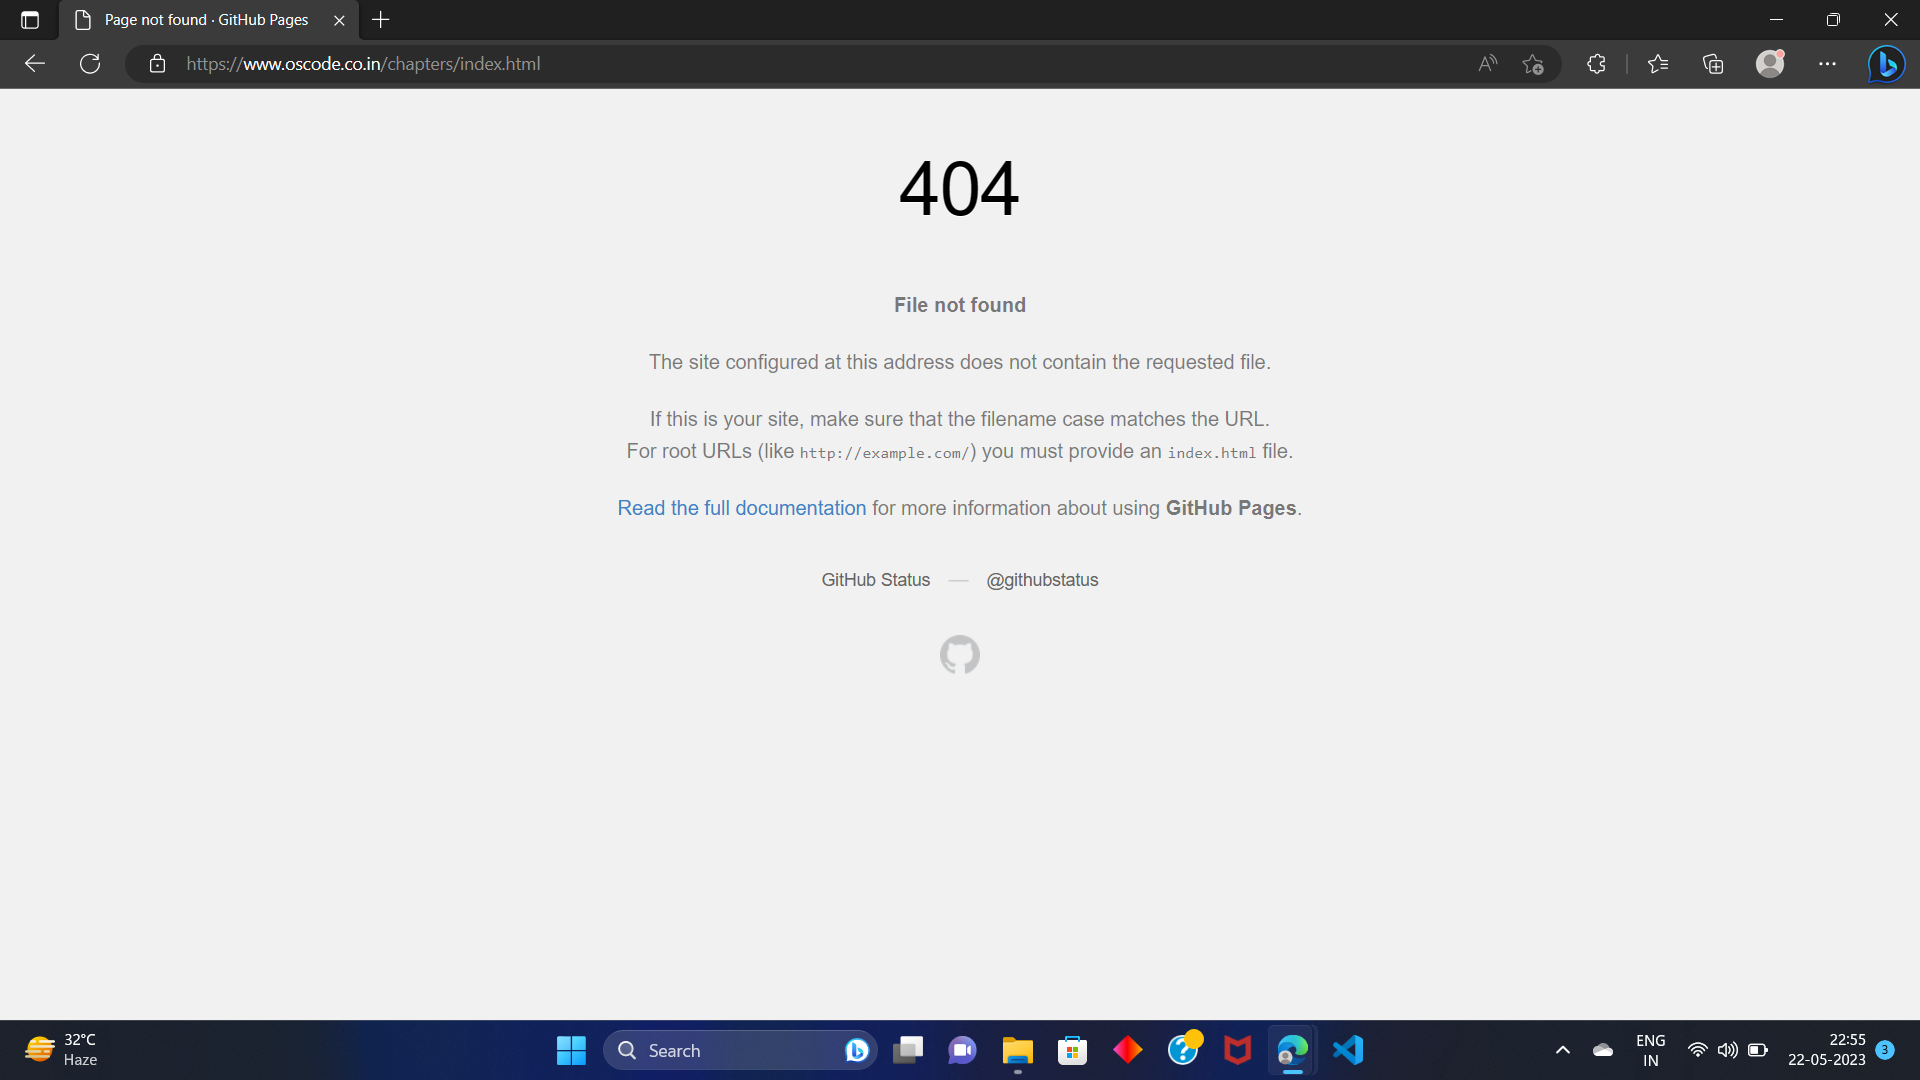
Task: Launch Visual Studio Code from the taskbar
Action: (x=1348, y=1050)
